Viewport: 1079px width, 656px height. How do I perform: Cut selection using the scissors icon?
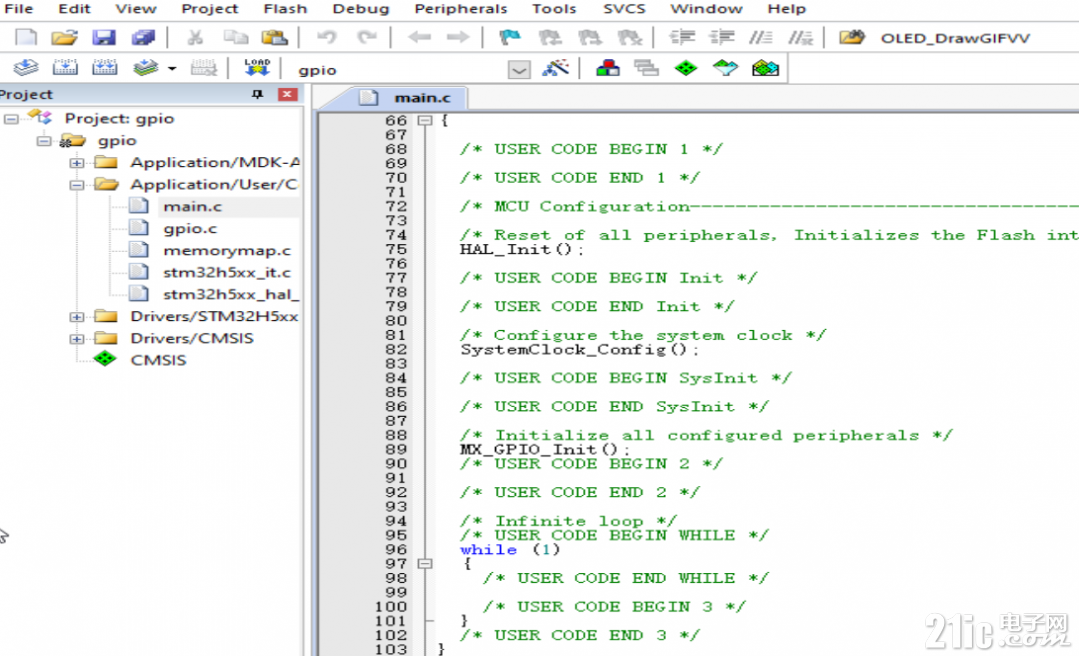195,37
